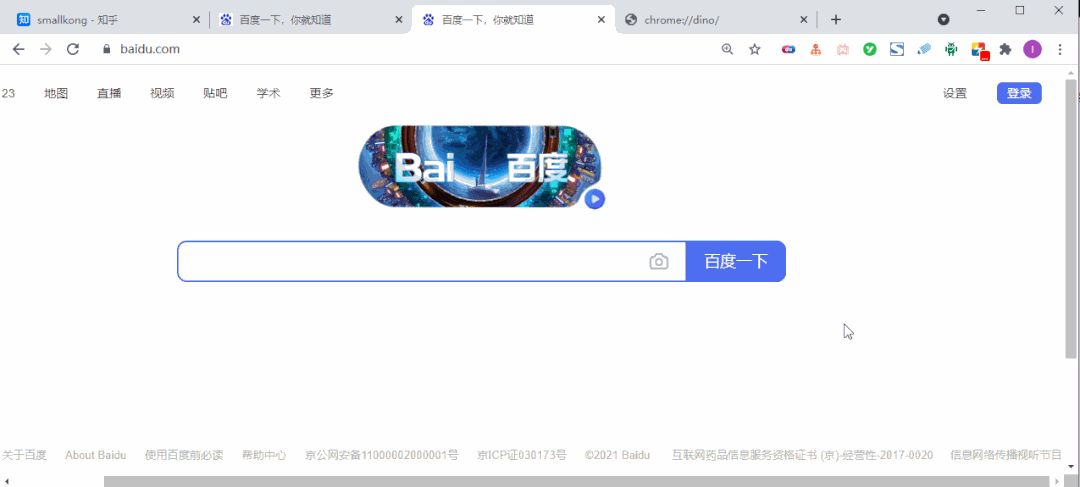Click the vertical scrollbar thumb
This screenshot has width=1080, height=487.
click(x=1071, y=218)
